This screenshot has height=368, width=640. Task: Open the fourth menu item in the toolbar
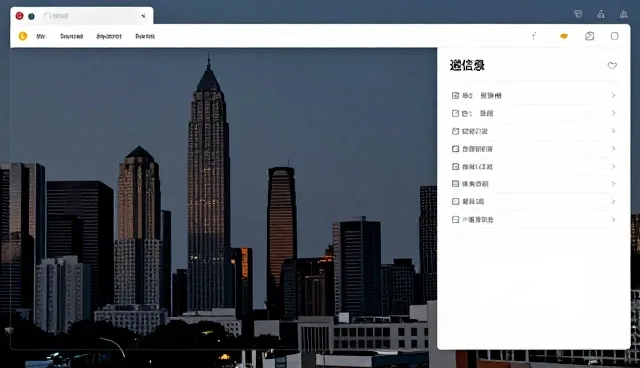[x=145, y=36]
